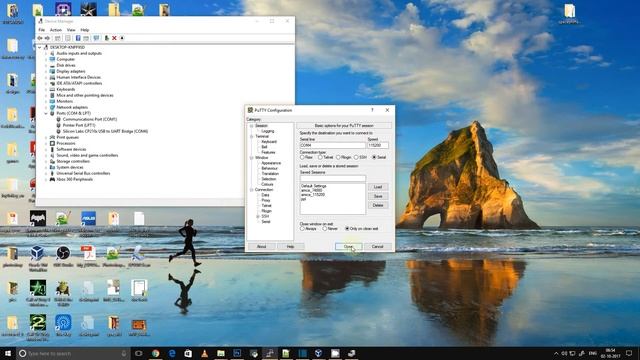Click Back arrow in Device Manager toolbar

point(40,38)
